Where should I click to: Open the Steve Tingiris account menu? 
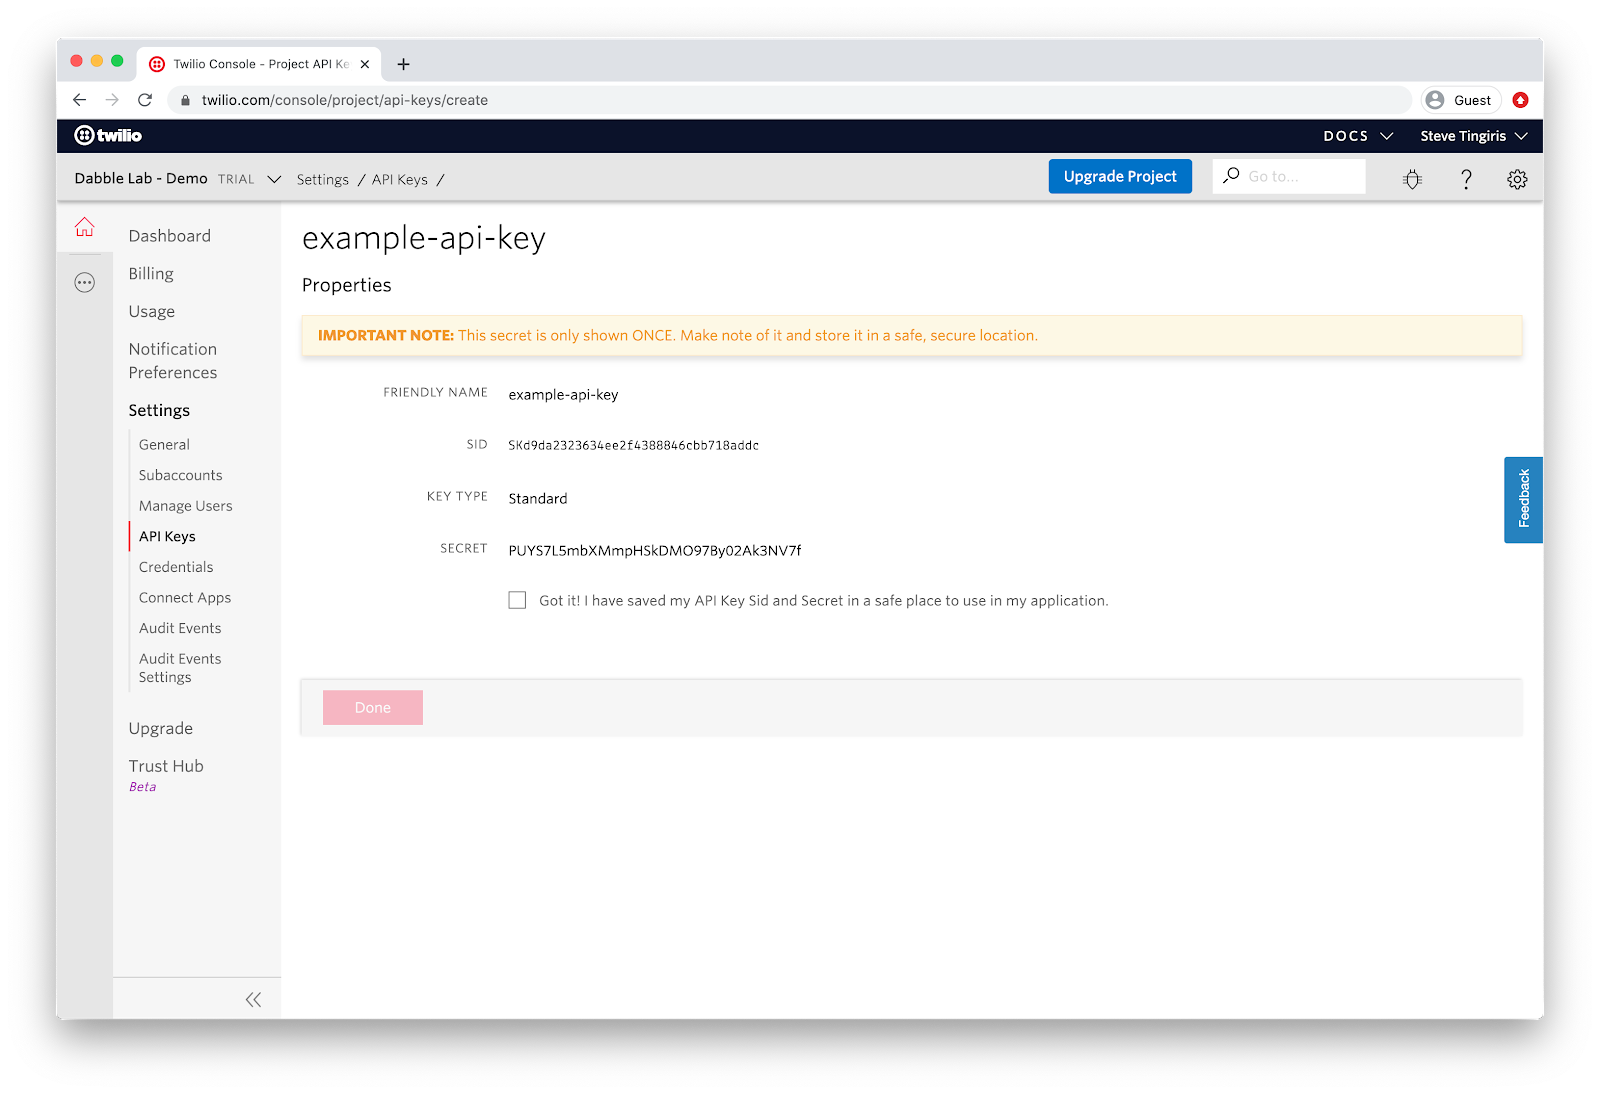tap(1474, 136)
